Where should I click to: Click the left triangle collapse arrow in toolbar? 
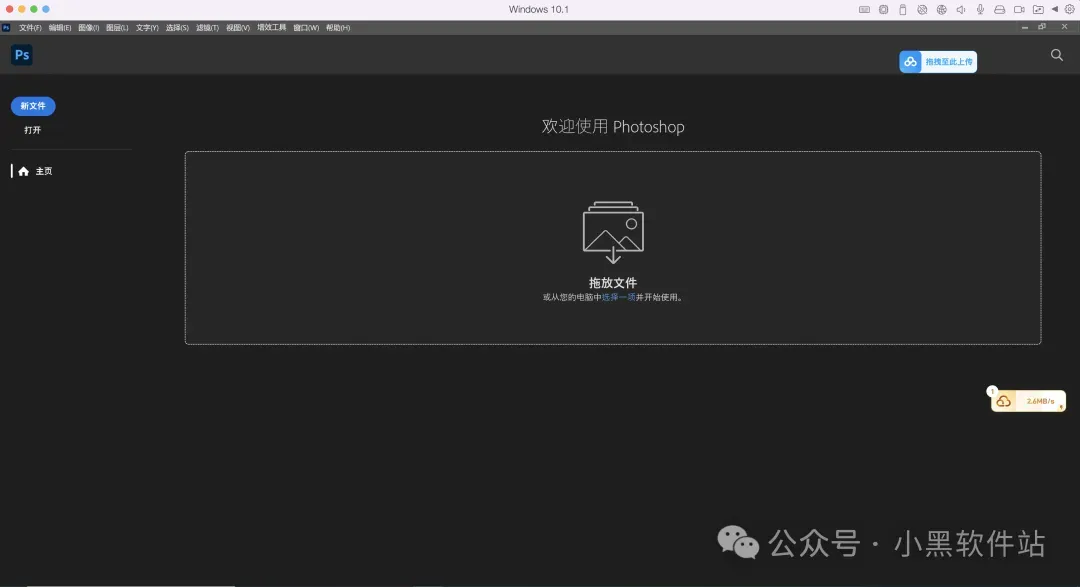[1055, 10]
